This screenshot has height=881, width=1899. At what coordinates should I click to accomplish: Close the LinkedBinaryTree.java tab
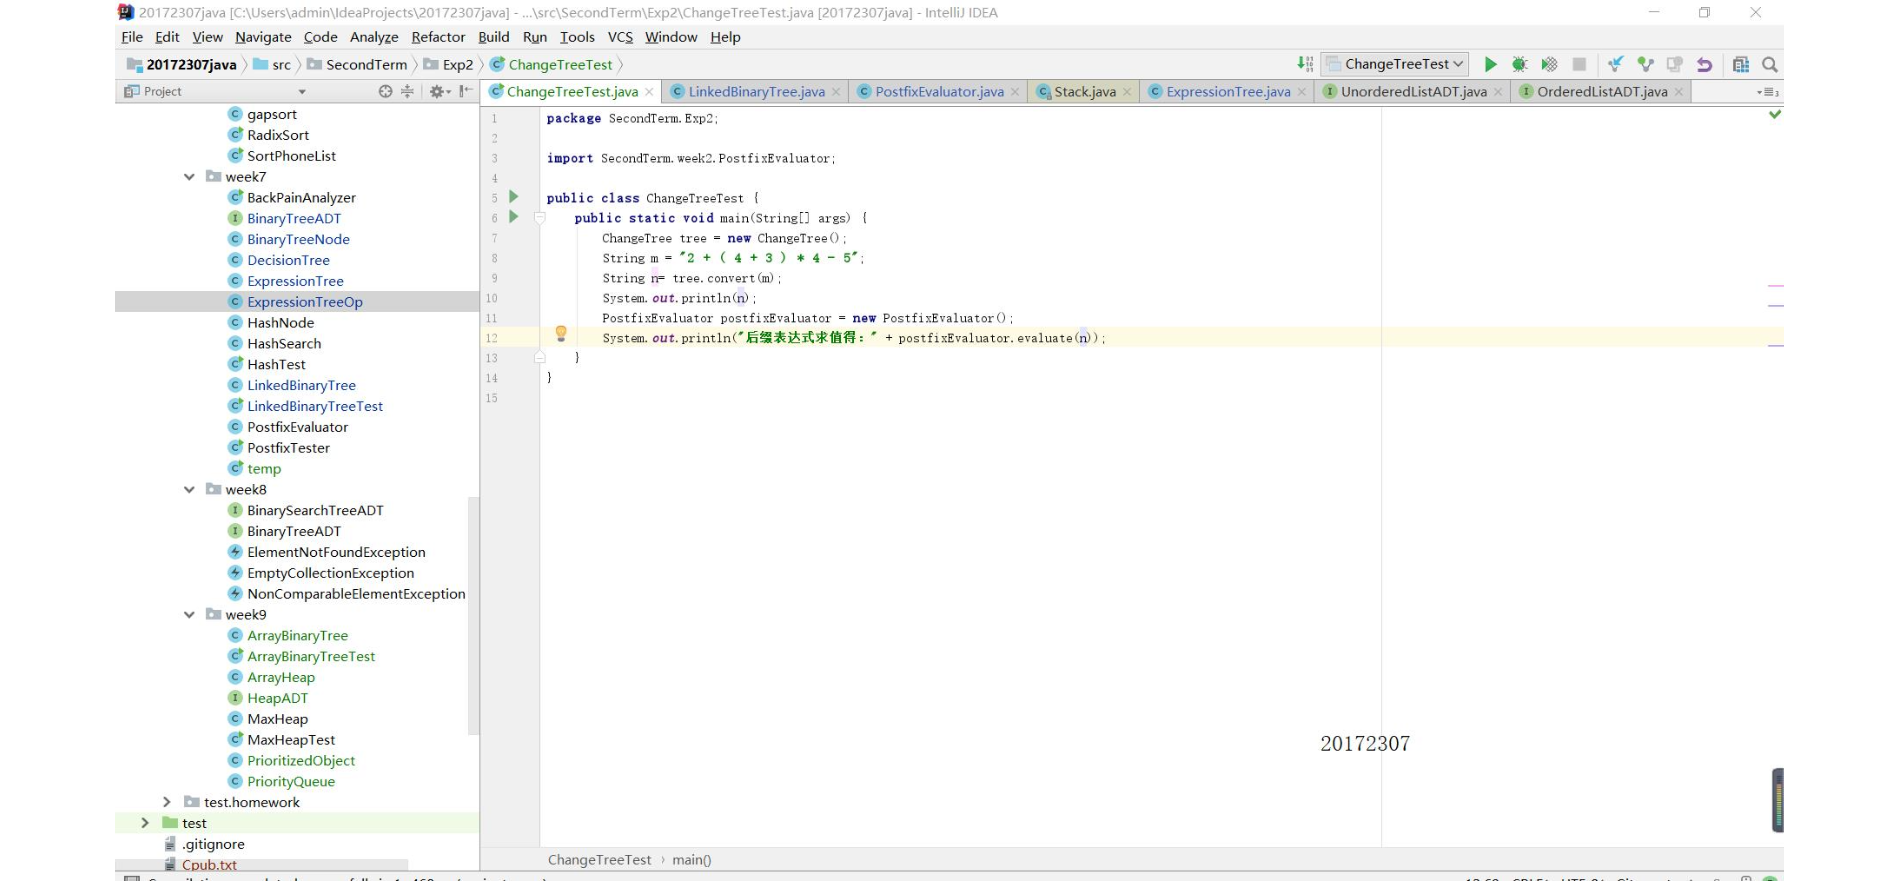coord(836,92)
